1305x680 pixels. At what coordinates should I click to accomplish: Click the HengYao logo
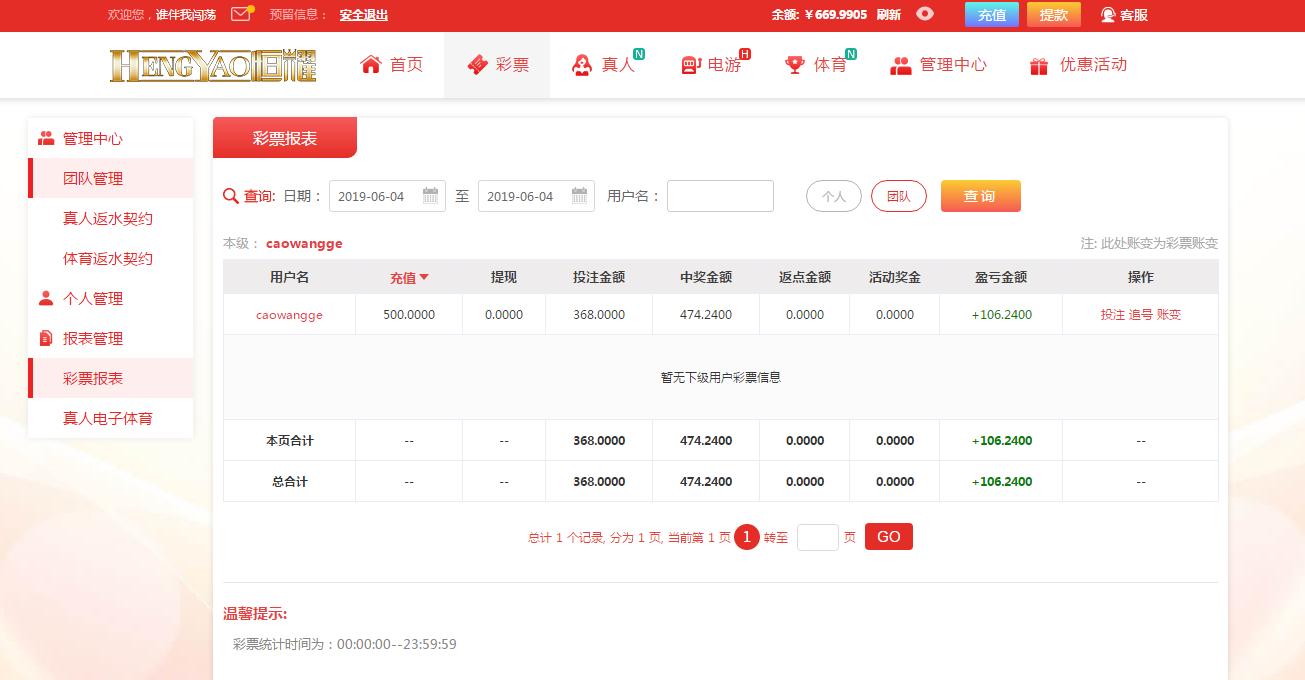click(x=213, y=65)
